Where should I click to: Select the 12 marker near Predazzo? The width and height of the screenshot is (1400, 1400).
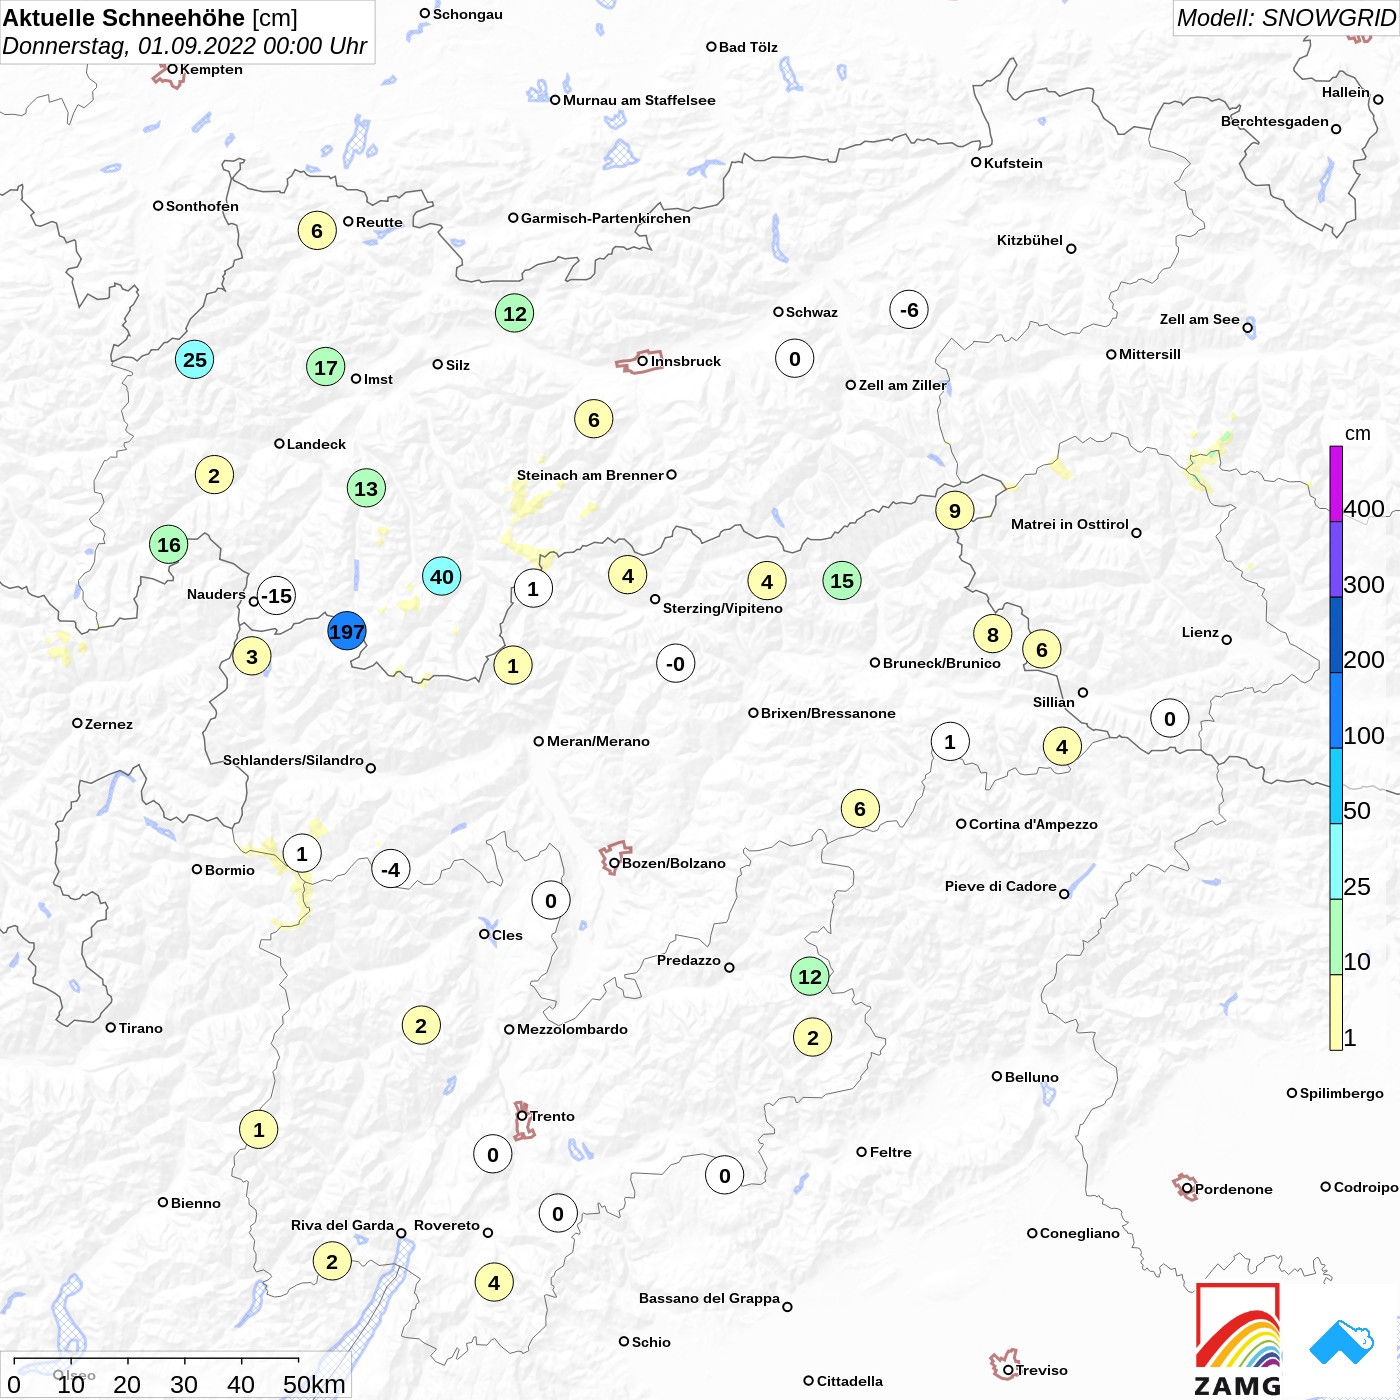[x=810, y=976]
